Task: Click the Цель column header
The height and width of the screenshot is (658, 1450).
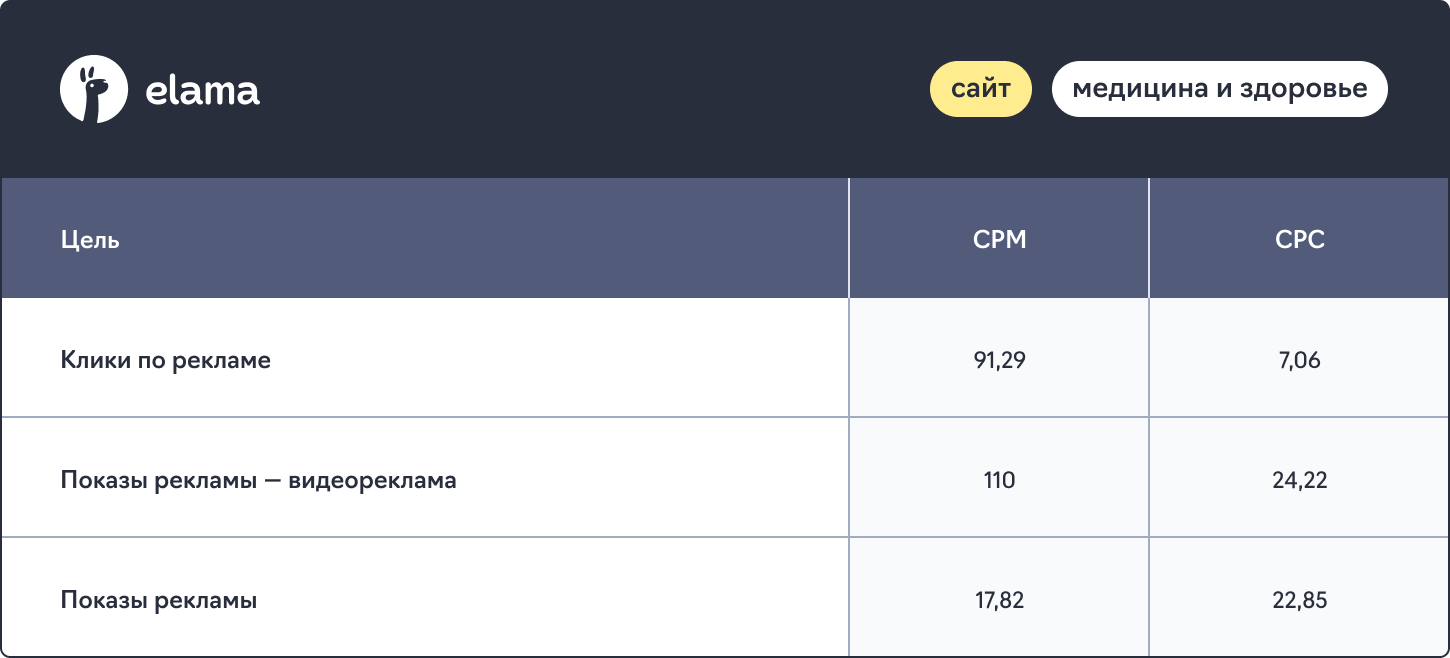Action: (90, 240)
